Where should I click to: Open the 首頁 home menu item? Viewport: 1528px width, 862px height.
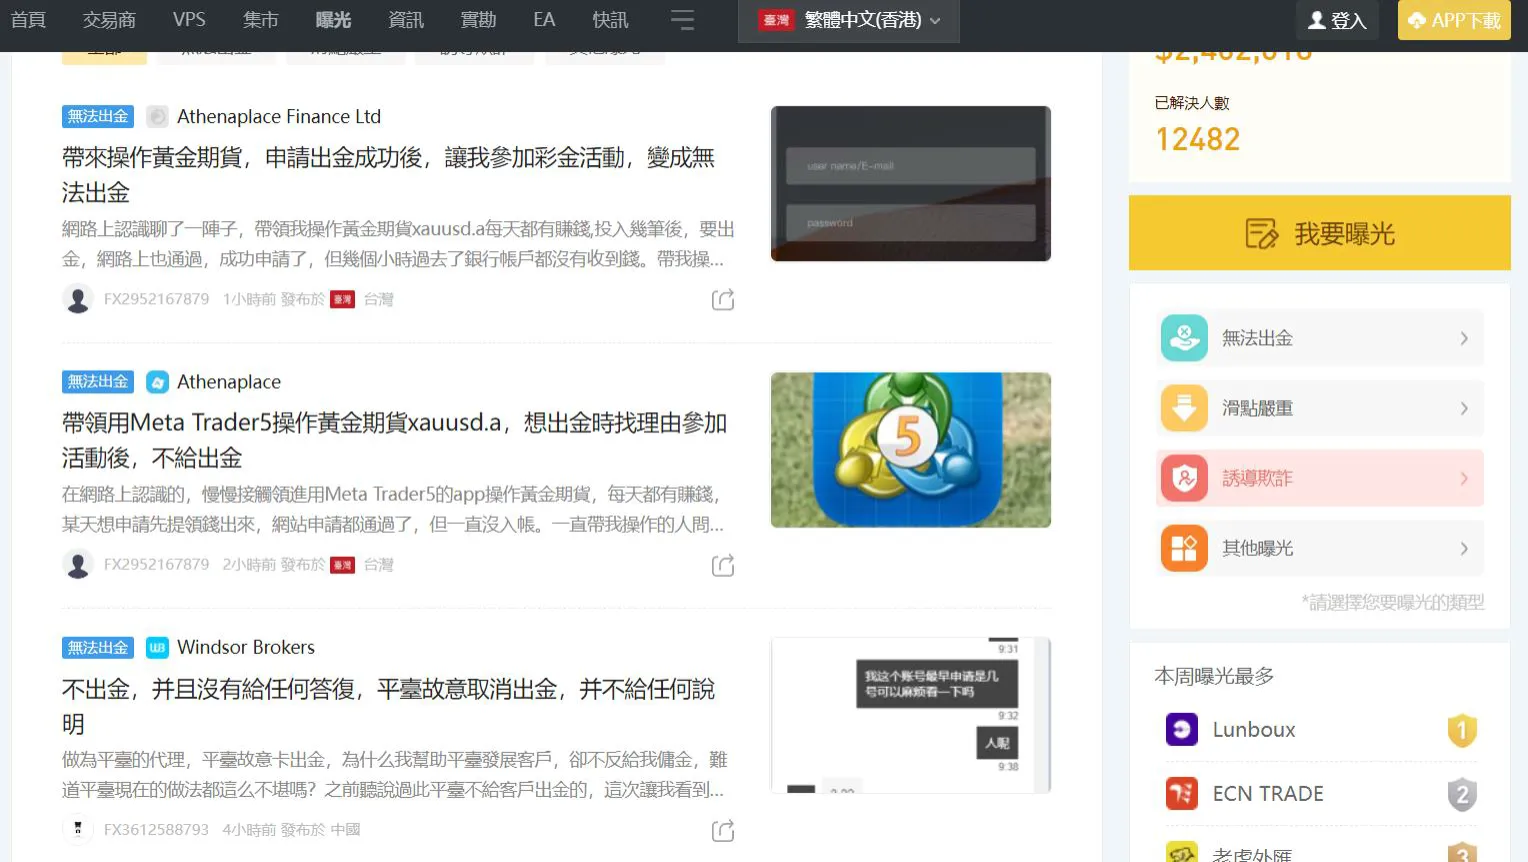point(28,20)
